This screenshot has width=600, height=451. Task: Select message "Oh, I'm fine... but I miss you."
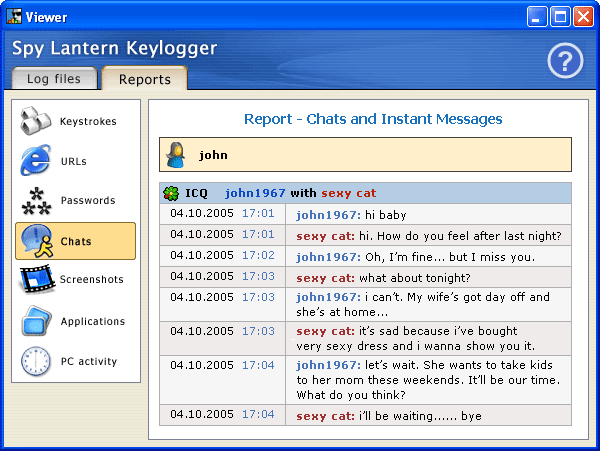(x=450, y=257)
